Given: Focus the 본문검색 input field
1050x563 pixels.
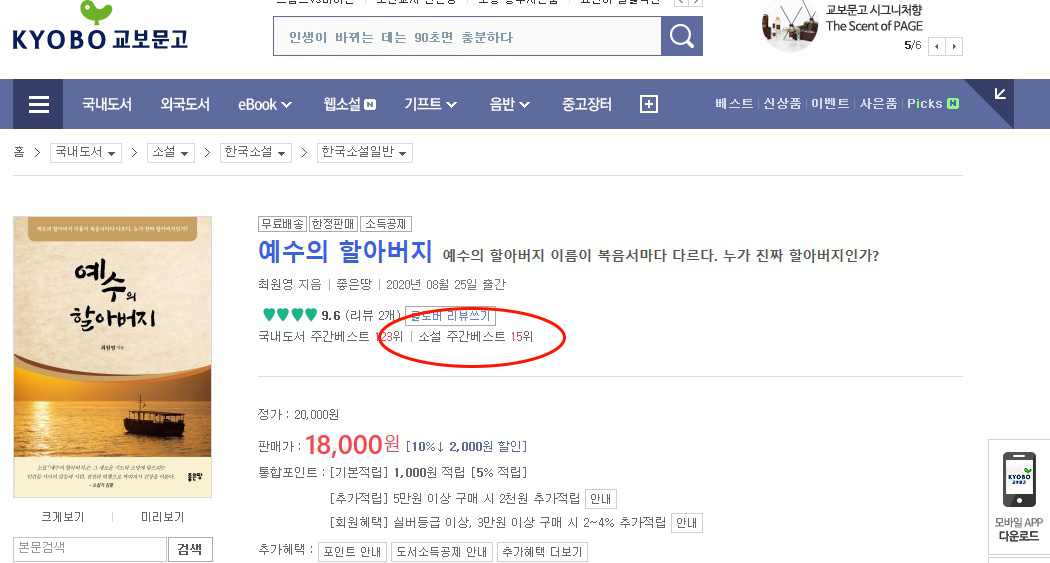Looking at the screenshot, I should [x=90, y=549].
